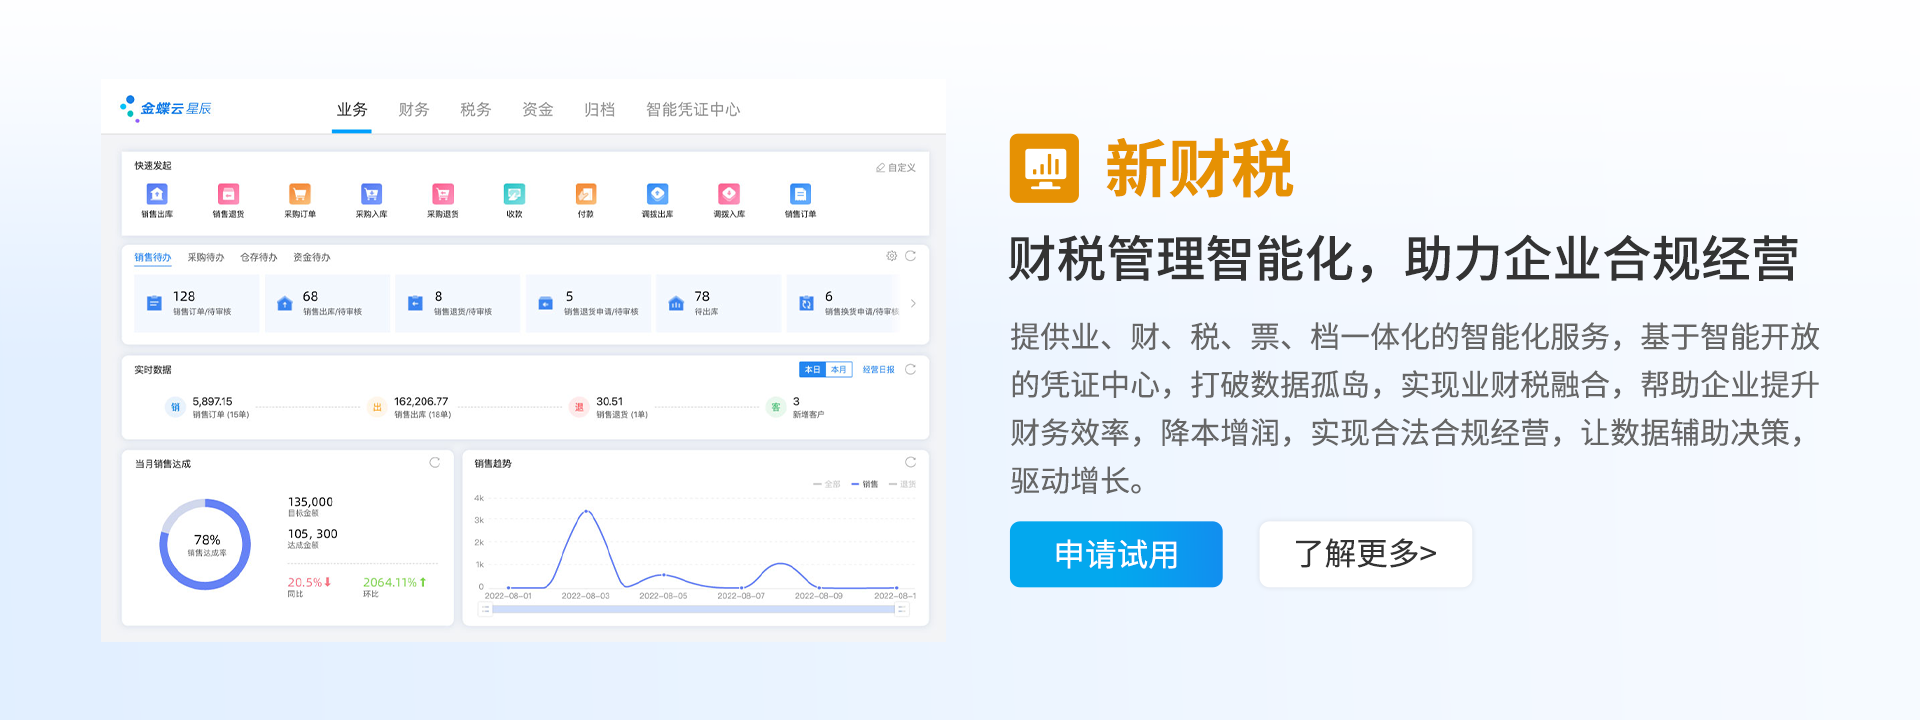Viewport: 1920px width, 720px height.
Task: Select the 采购待办 tab
Action: [206, 258]
